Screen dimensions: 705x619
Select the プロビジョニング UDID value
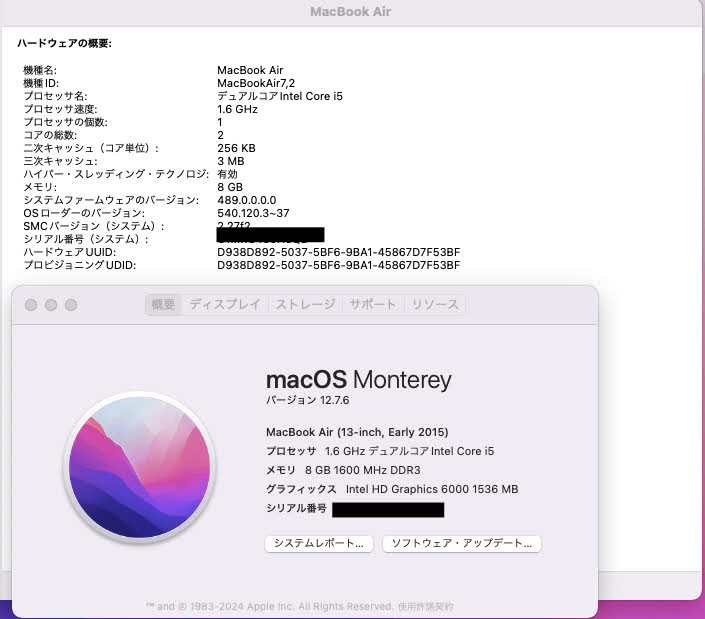click(339, 265)
